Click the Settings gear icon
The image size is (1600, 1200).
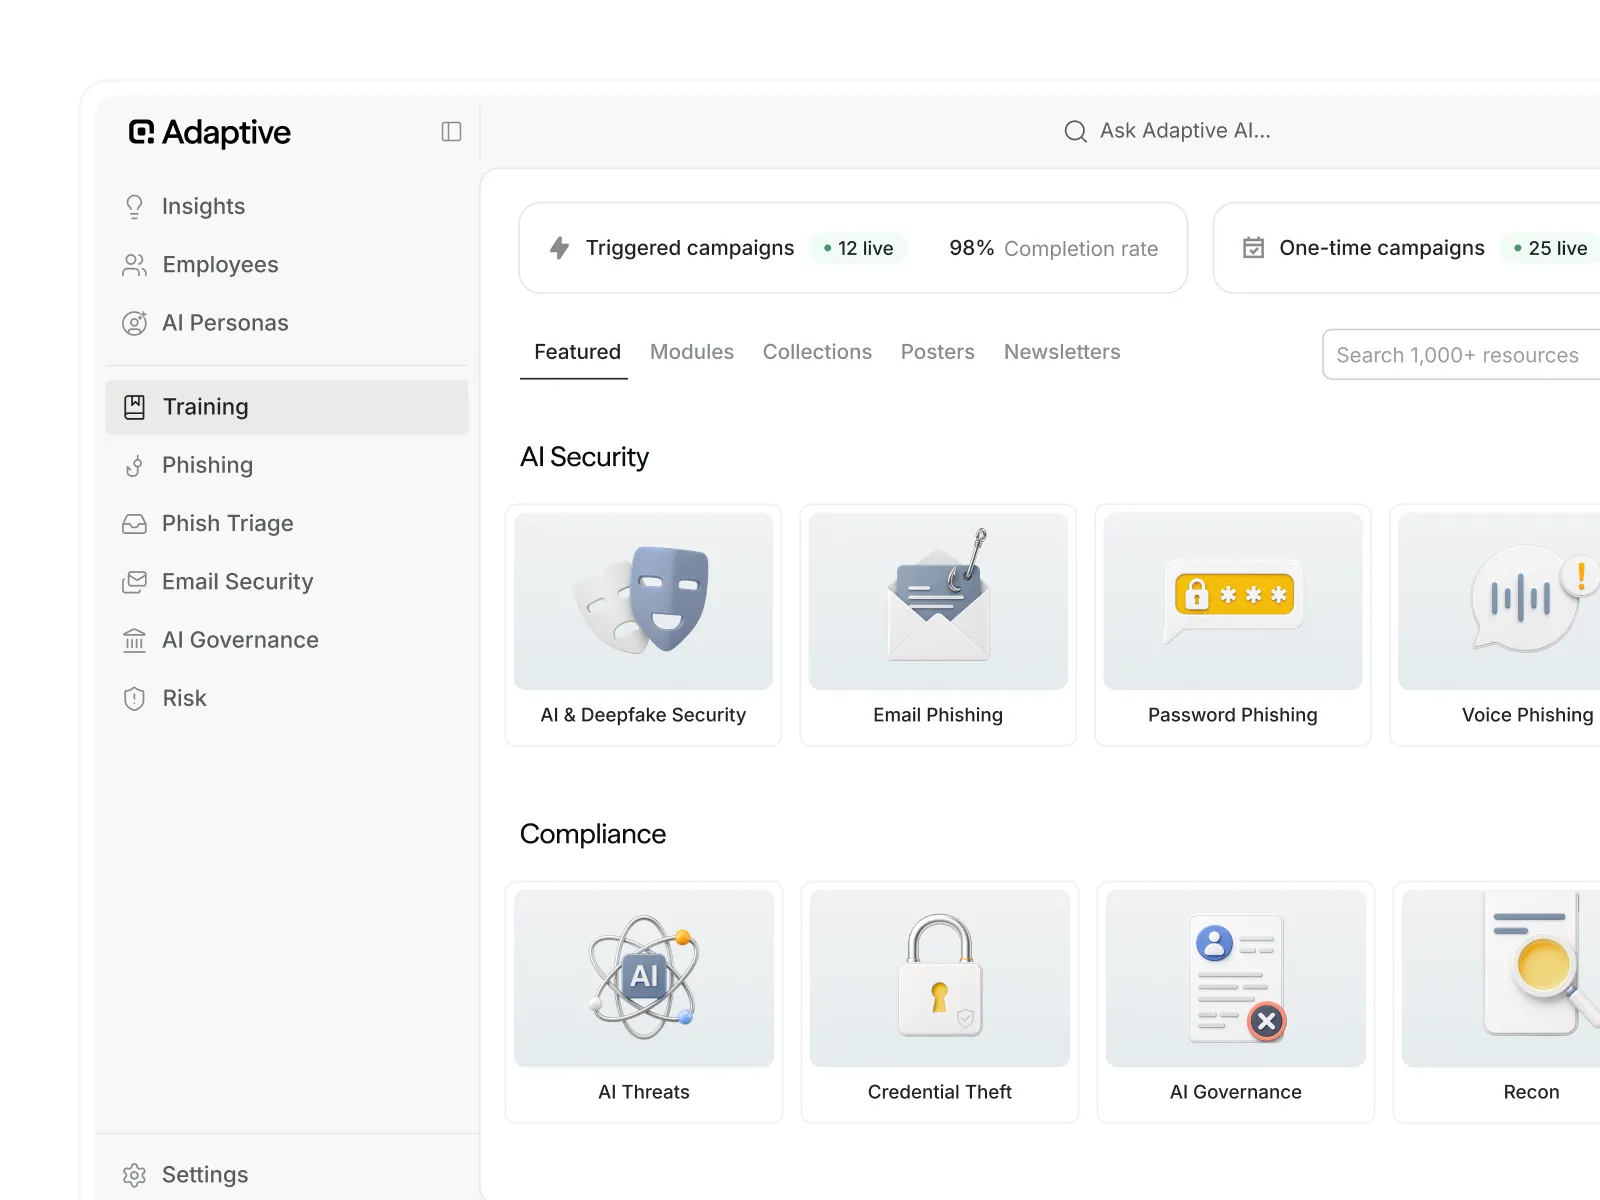click(x=134, y=1175)
